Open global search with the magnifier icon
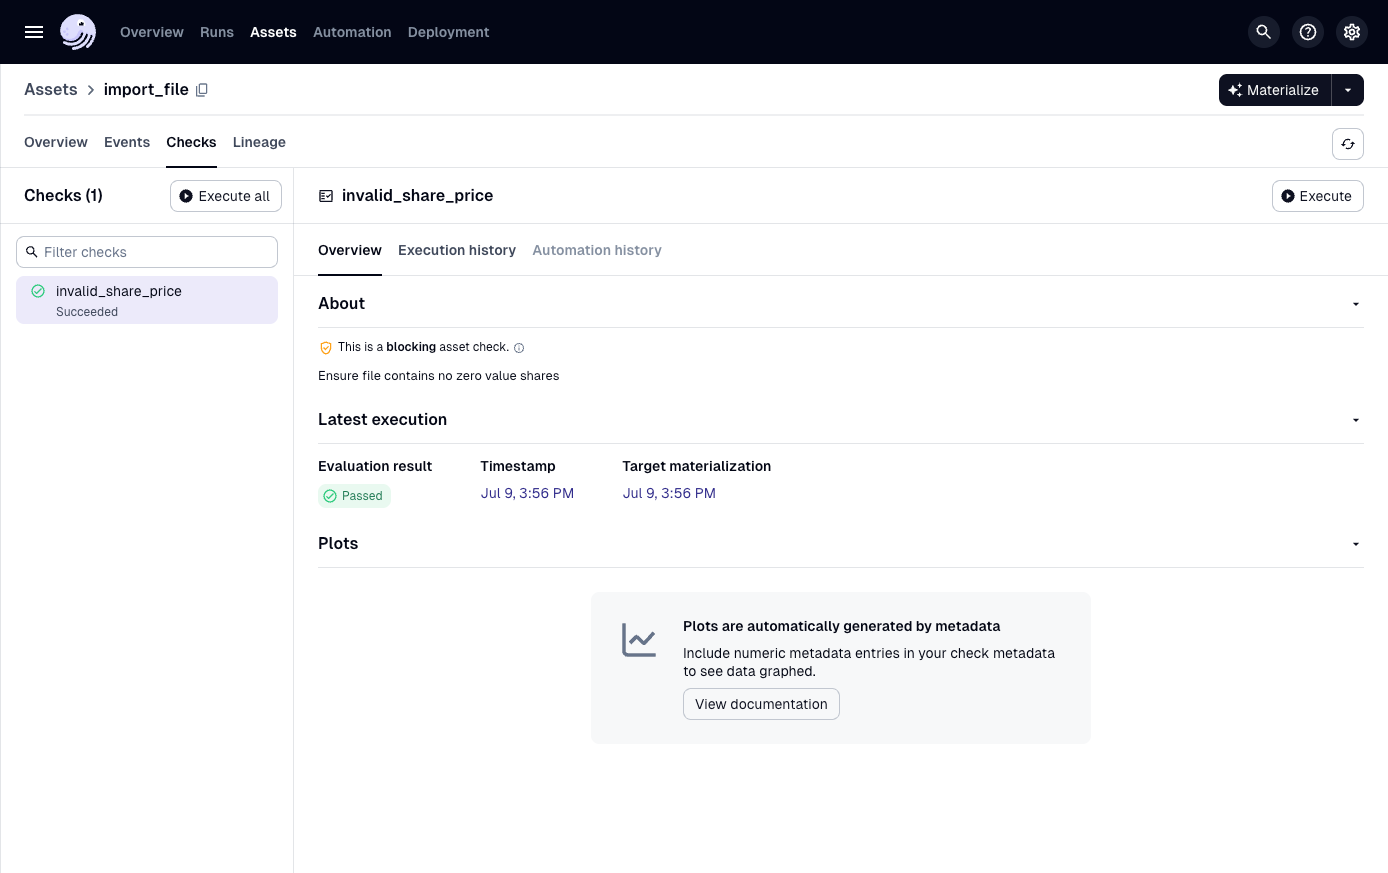This screenshot has height=873, width=1388. pos(1263,31)
